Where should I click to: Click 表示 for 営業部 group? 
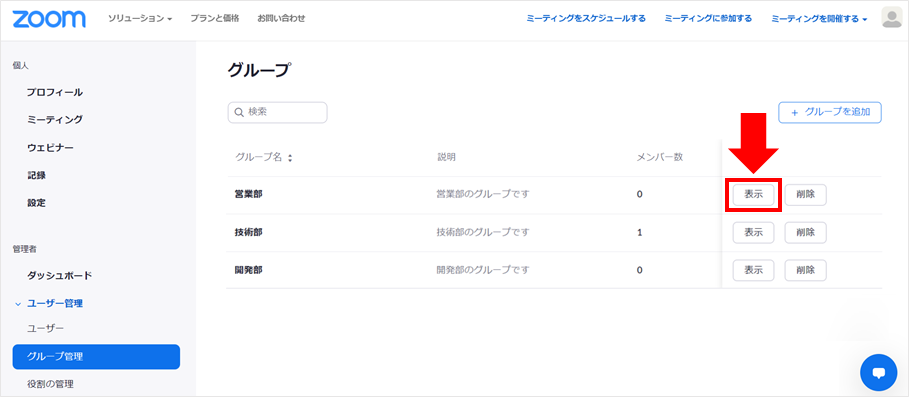[x=754, y=195]
